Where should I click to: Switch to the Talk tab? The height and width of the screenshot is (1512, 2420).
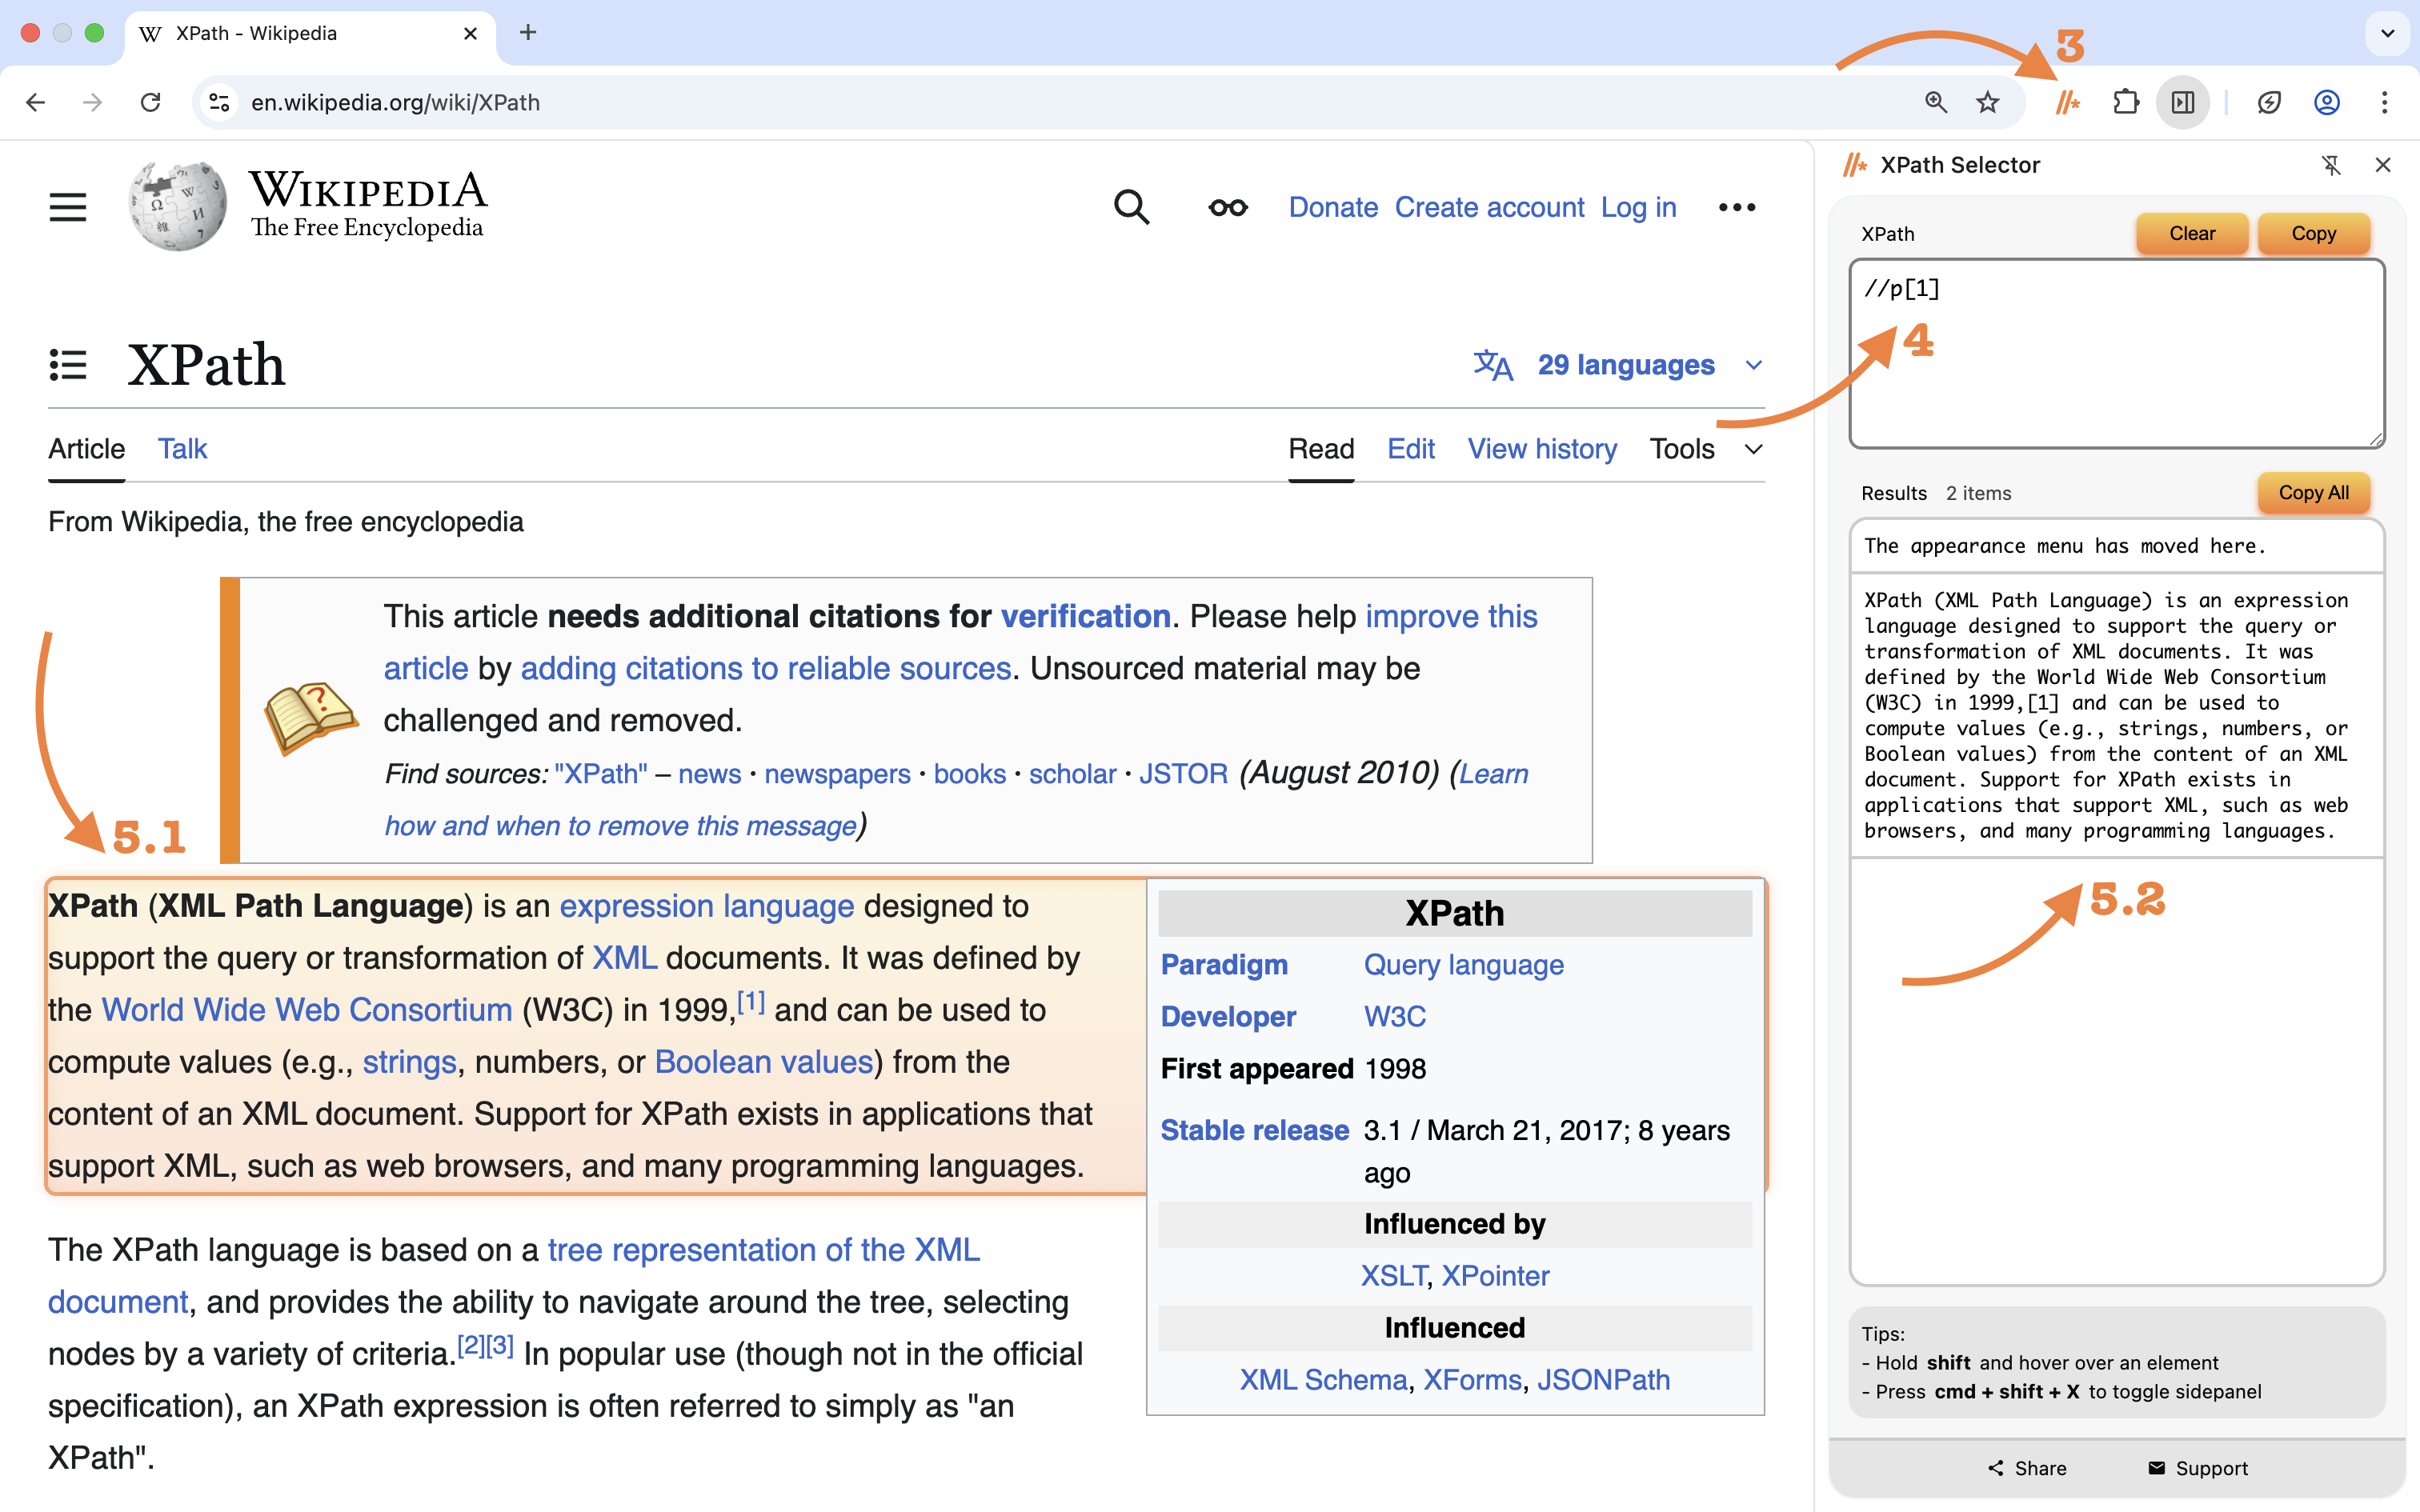[182, 449]
